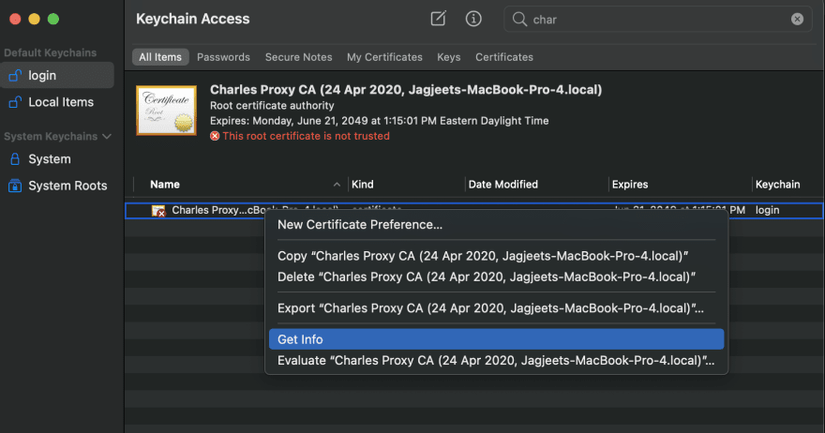825x433 pixels.
Task: Select Local Items keychain
Action: [60, 102]
